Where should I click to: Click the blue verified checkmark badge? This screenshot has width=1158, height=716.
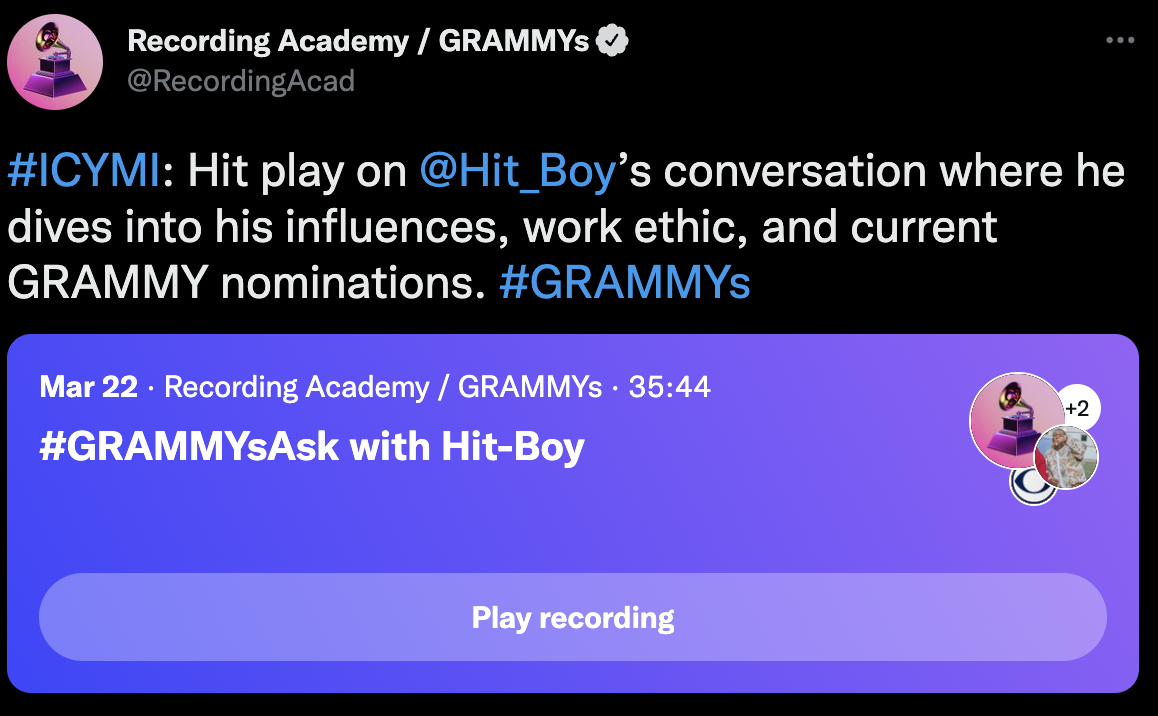tap(612, 41)
